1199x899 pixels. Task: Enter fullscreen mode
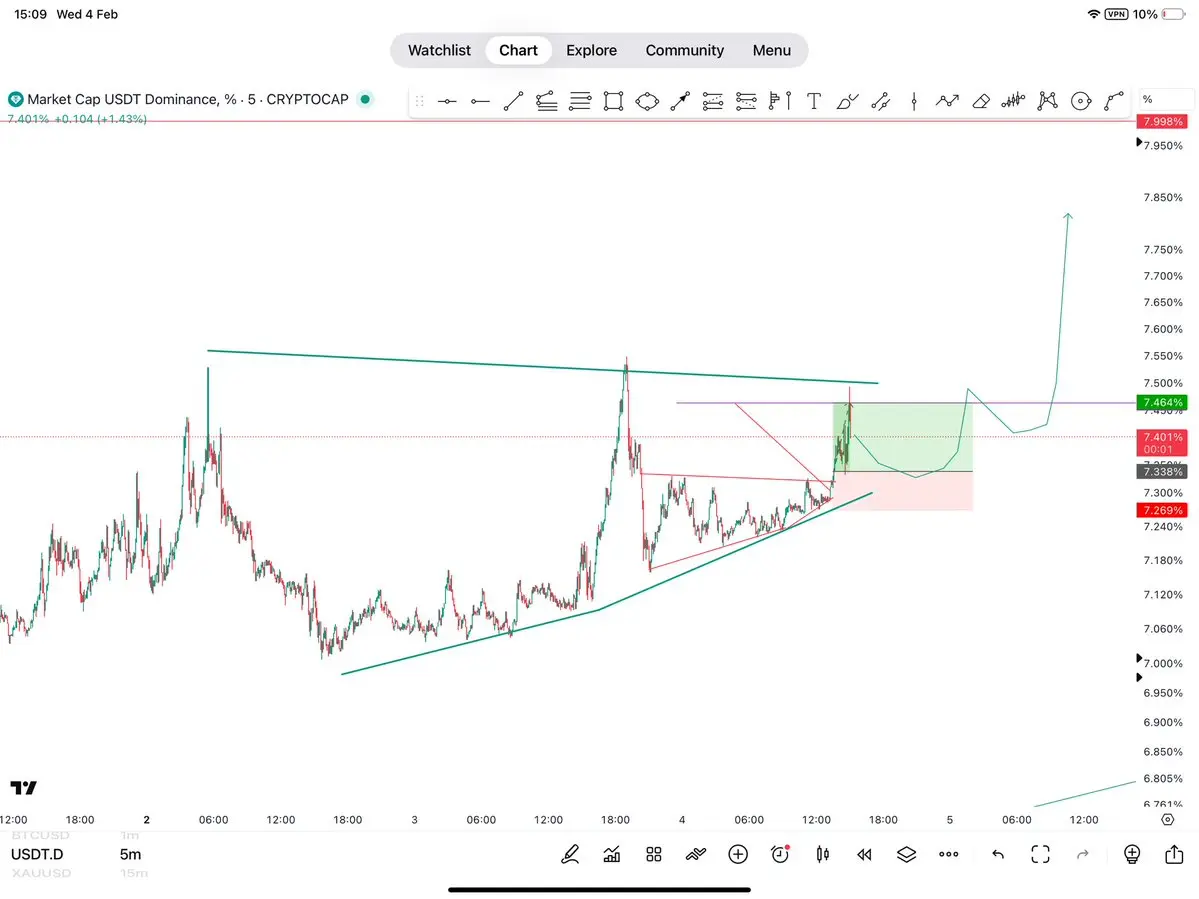(1040, 854)
